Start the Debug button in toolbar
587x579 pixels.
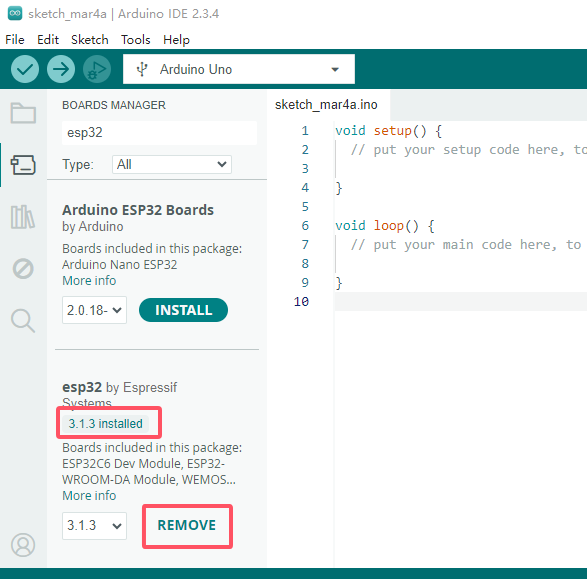click(x=97, y=69)
